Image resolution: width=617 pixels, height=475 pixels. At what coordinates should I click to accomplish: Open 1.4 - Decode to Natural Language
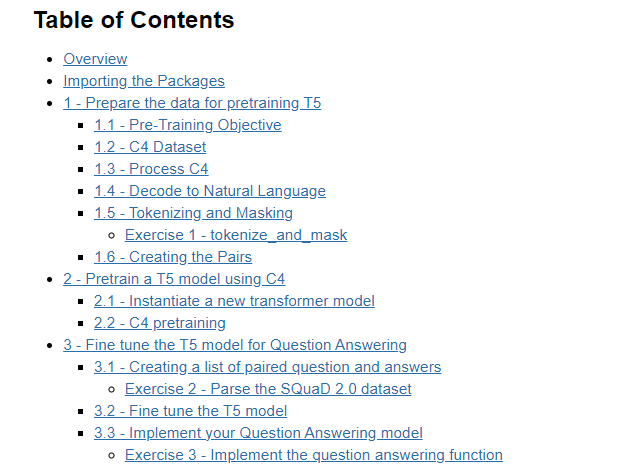(210, 191)
